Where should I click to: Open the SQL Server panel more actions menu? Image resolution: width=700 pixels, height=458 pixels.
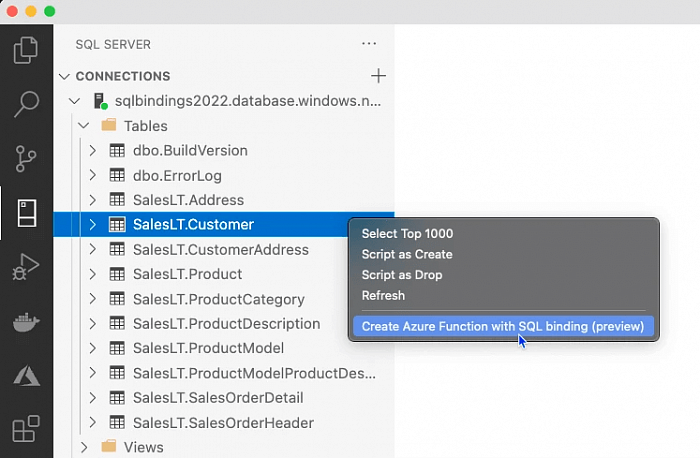pos(369,44)
